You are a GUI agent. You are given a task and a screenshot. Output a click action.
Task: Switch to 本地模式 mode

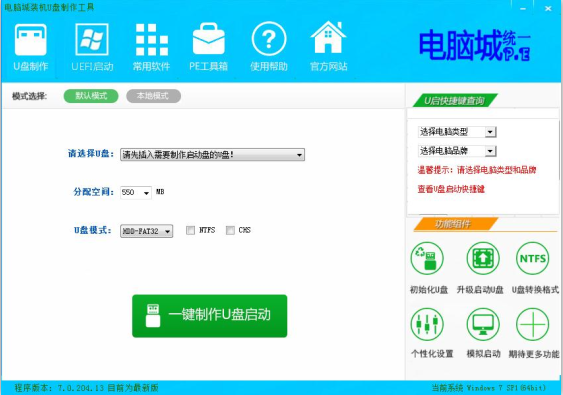[x=153, y=96]
